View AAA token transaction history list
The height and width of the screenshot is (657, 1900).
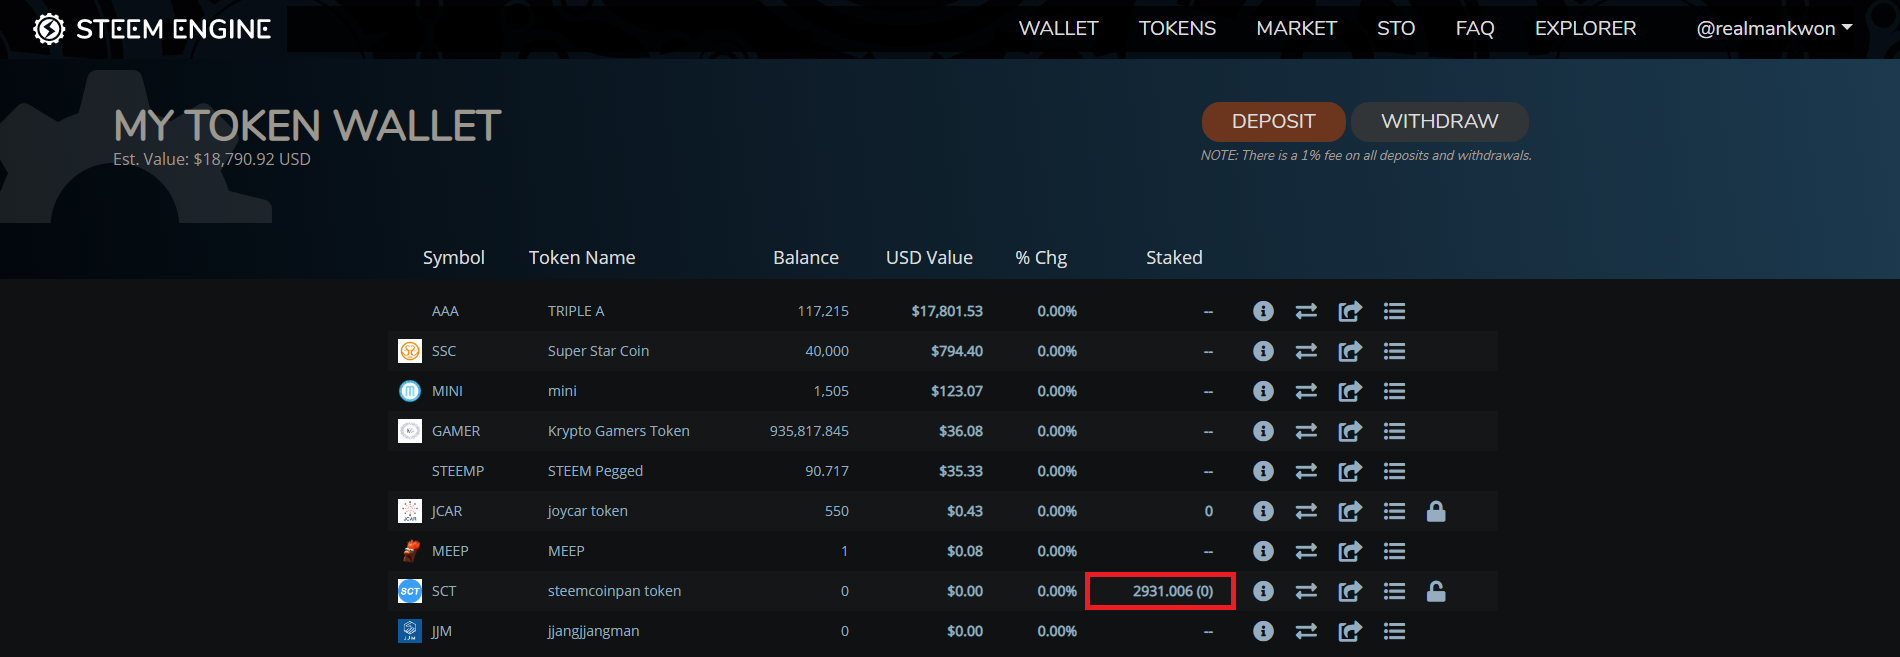(x=1394, y=311)
